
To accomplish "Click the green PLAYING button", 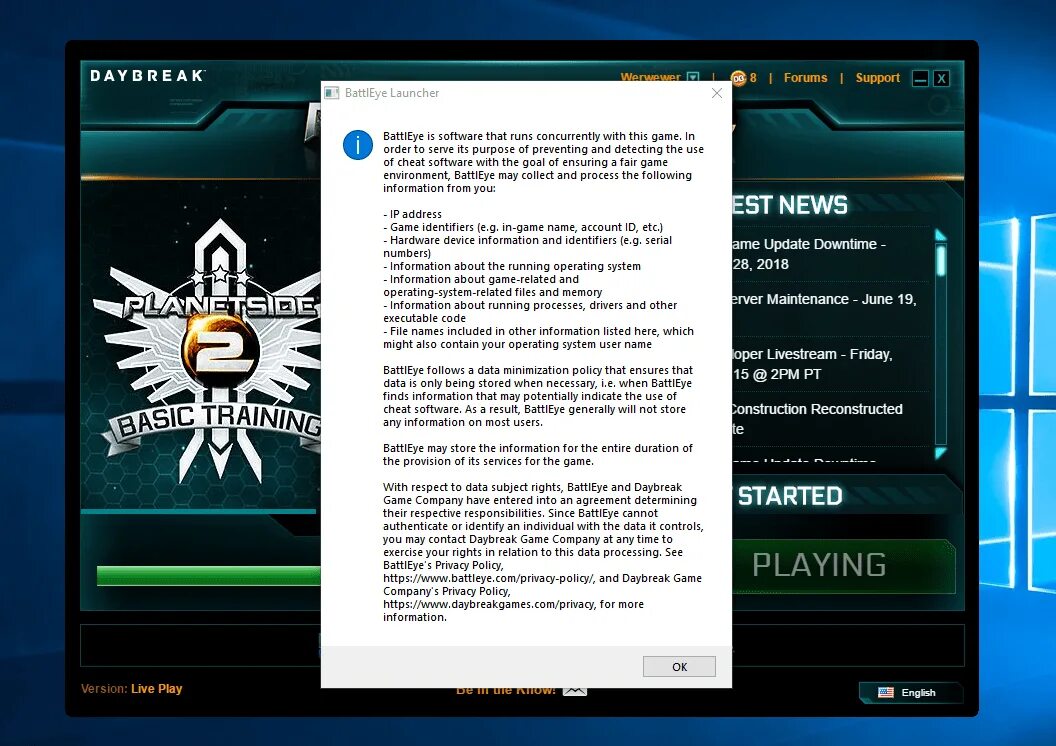I will pyautogui.click(x=843, y=566).
